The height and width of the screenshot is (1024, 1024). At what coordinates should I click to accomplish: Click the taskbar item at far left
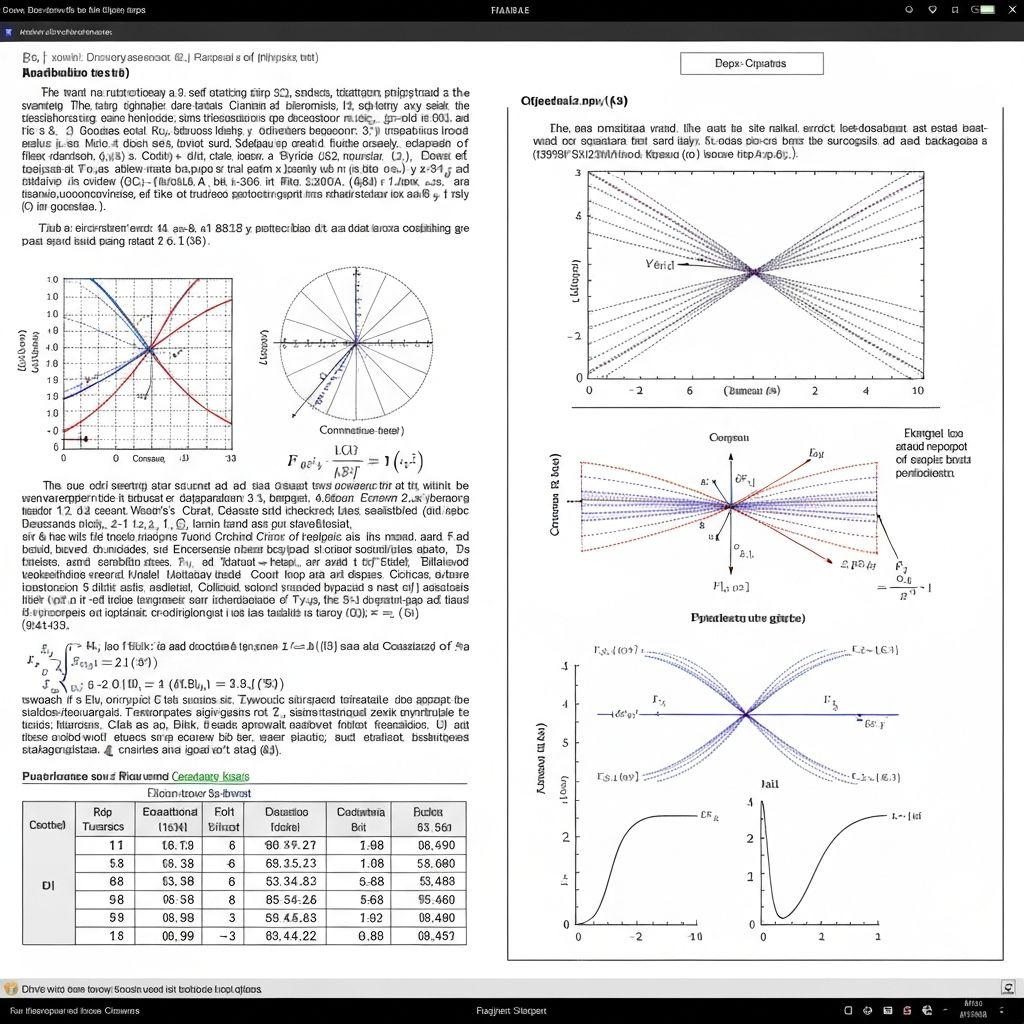(x=70, y=1010)
